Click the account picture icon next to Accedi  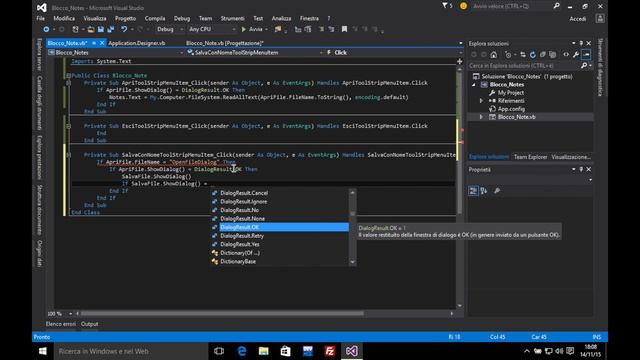pos(600,19)
